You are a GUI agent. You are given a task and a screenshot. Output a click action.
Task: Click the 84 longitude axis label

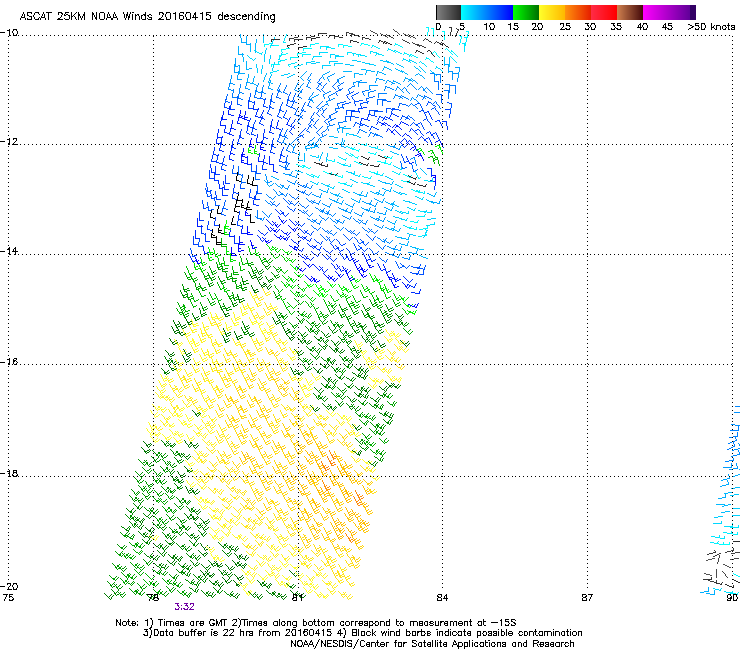coord(442,598)
